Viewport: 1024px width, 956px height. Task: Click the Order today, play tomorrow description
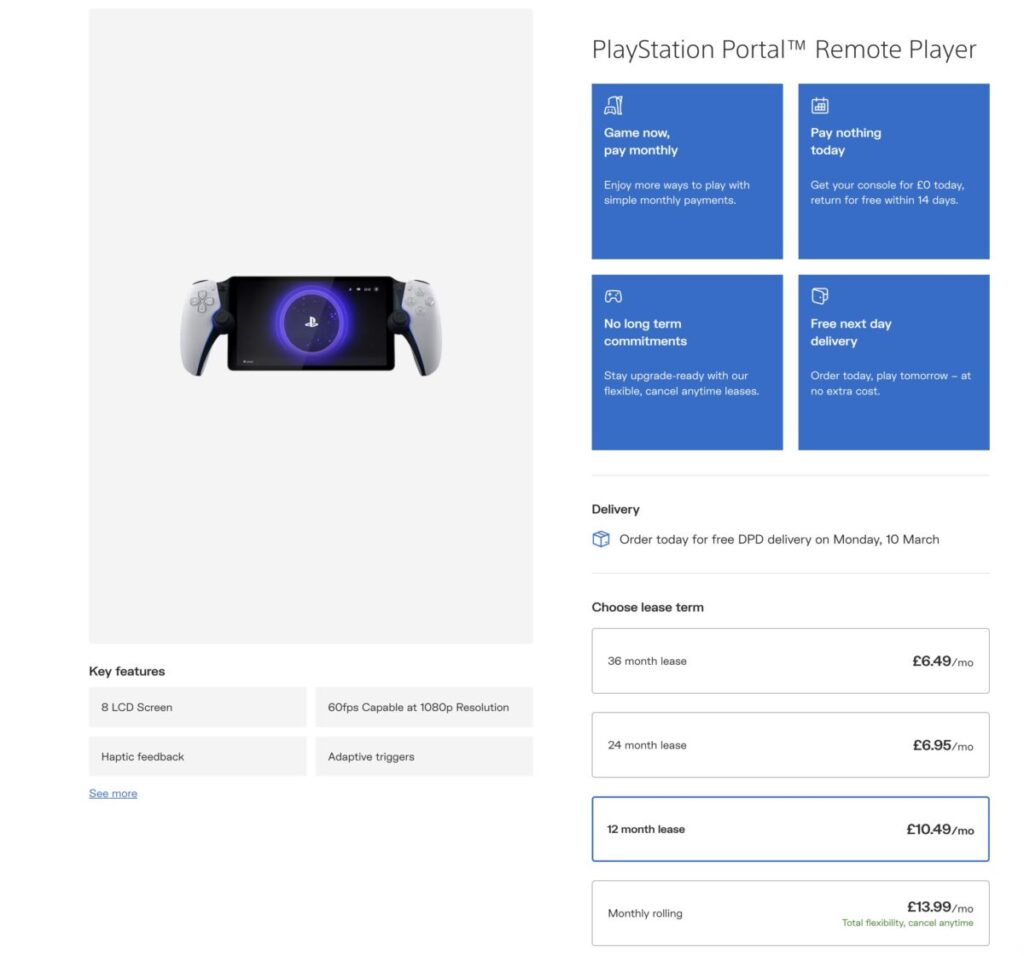coord(891,383)
